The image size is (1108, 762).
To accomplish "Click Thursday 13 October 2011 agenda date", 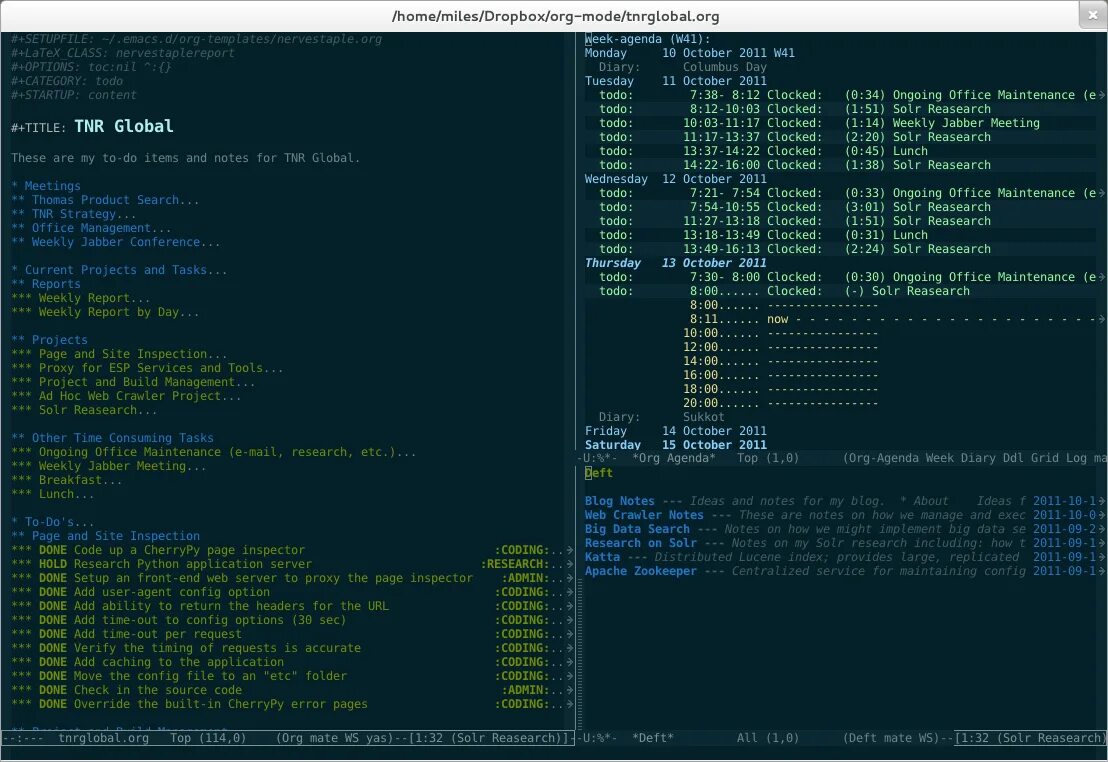I will pos(676,263).
